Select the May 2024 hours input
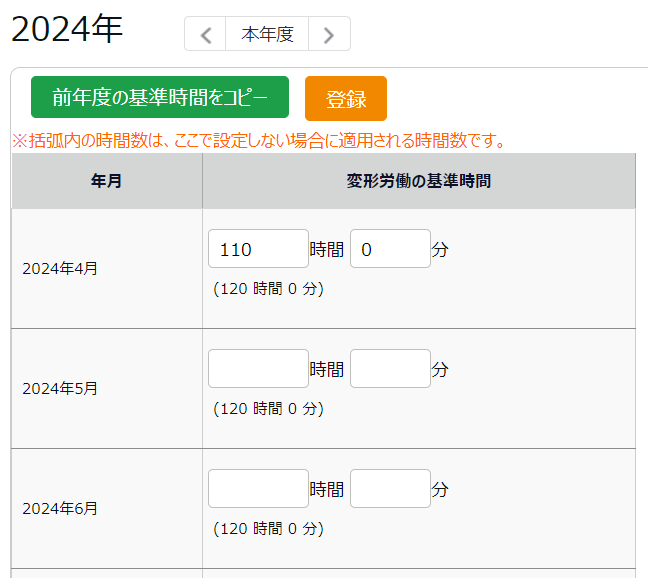The height and width of the screenshot is (578, 648). [258, 369]
